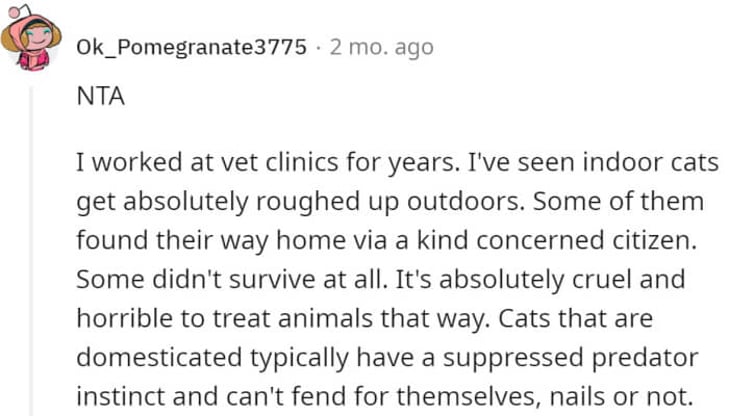Screen dimensions: 729x416
Task: Click the sentence 'Some didn't survive at all'
Action: click(x=231, y=280)
